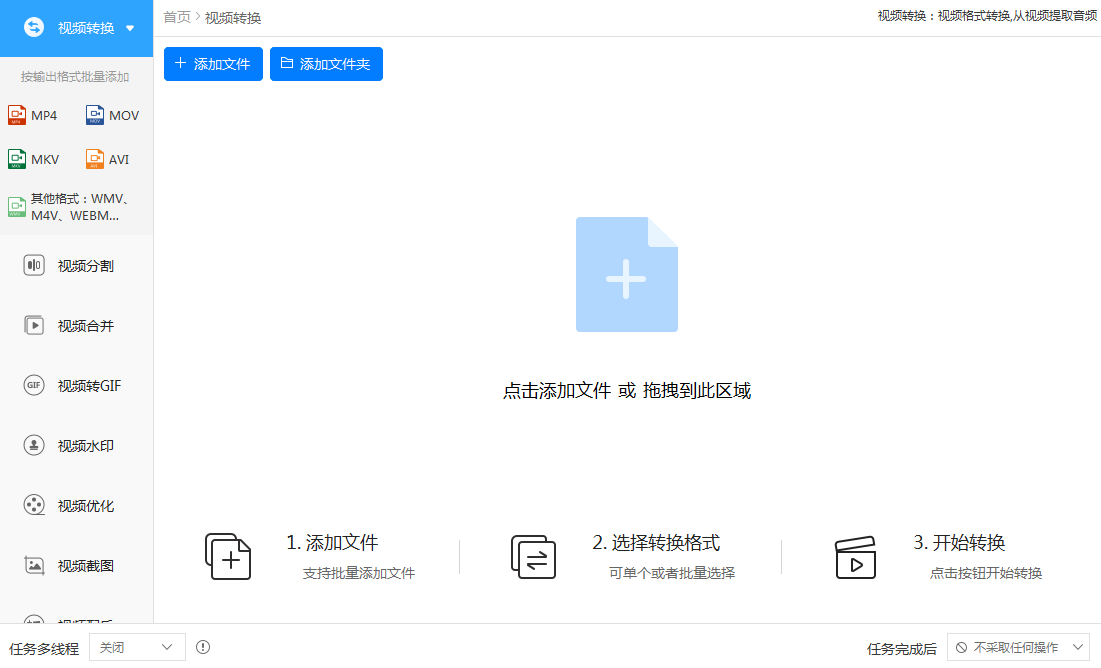The height and width of the screenshot is (668, 1101).
Task: Click 可单个或者批量选择 description text
Action: (672, 573)
